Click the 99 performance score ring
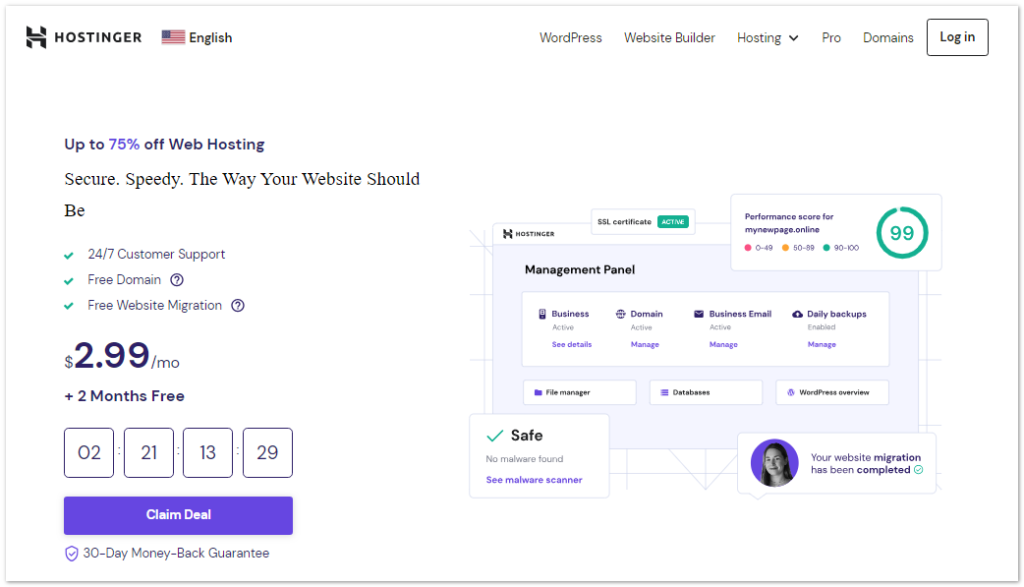The width and height of the screenshot is (1024, 587). [x=902, y=232]
